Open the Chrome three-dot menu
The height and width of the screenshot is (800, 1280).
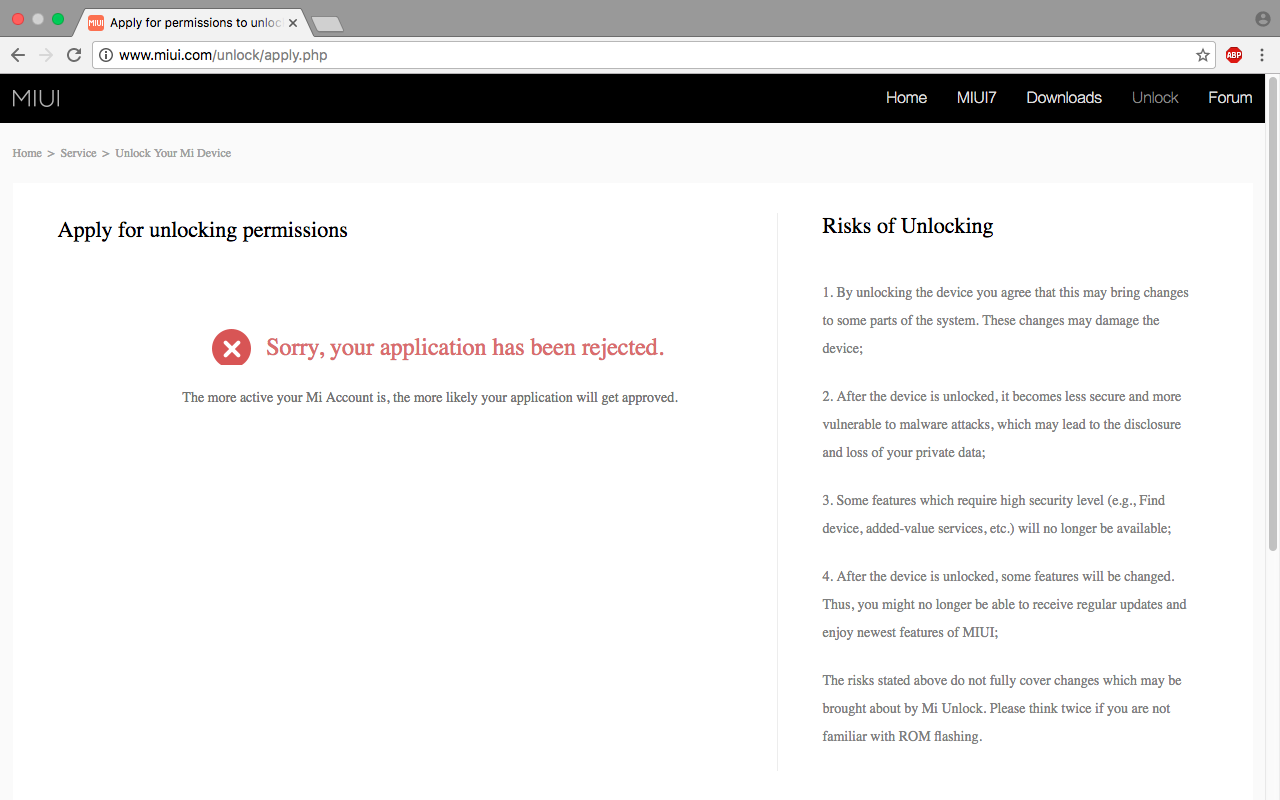[x=1262, y=55]
